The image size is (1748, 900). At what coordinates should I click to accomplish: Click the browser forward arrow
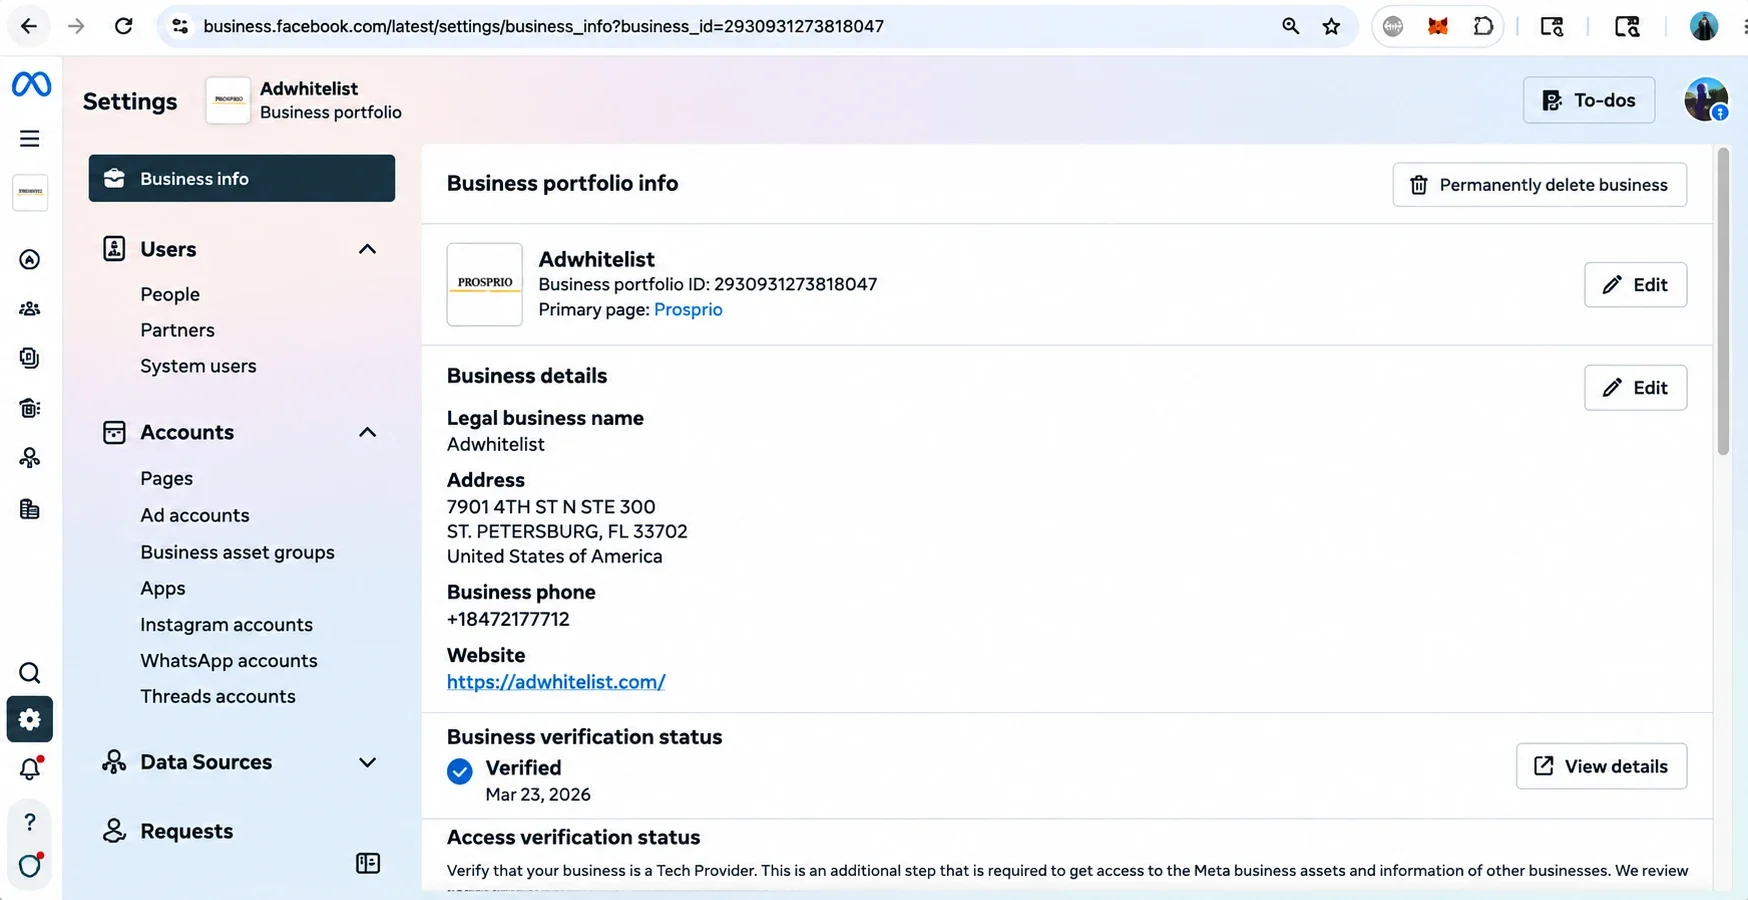pyautogui.click(x=76, y=26)
